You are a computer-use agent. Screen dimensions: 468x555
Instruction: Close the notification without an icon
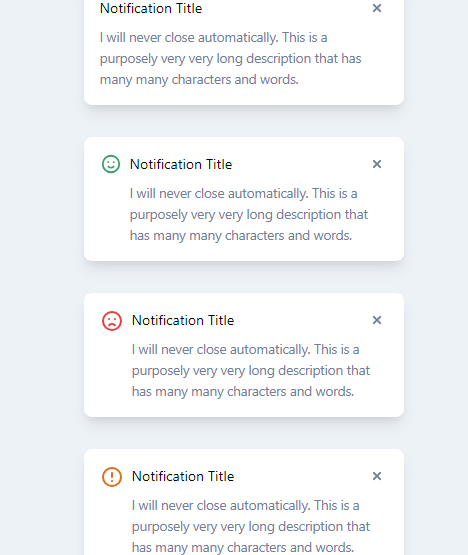click(x=377, y=8)
